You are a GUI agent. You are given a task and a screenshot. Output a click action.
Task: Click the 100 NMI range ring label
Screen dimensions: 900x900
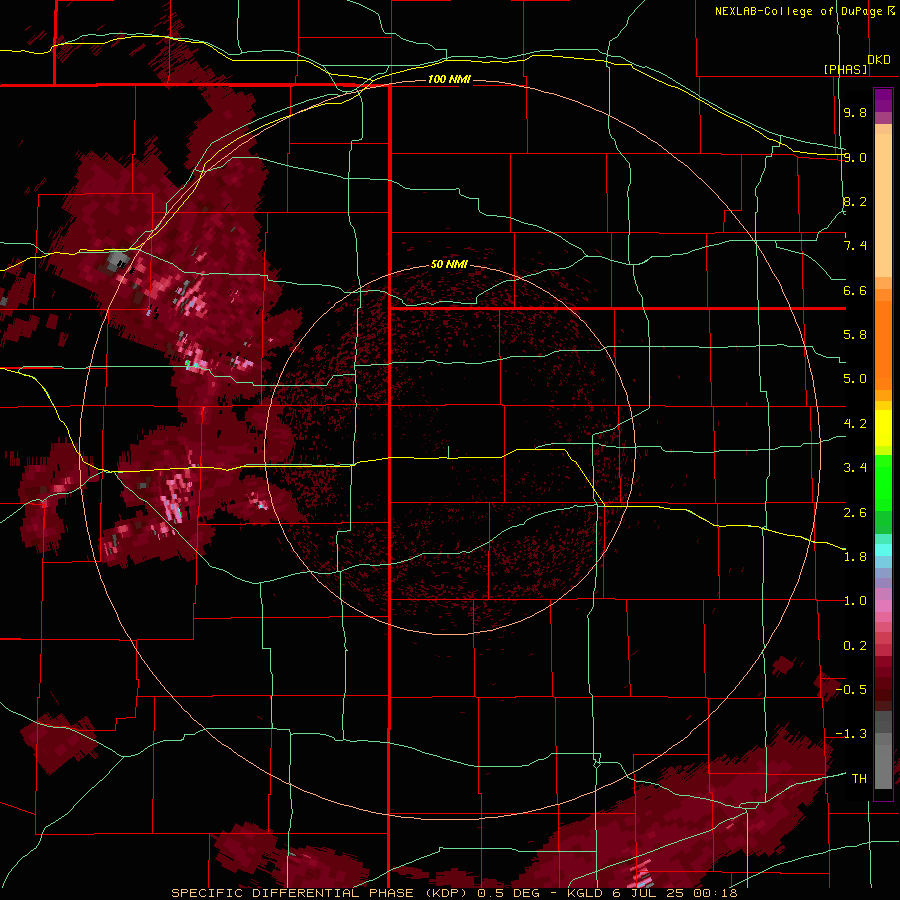(449, 79)
